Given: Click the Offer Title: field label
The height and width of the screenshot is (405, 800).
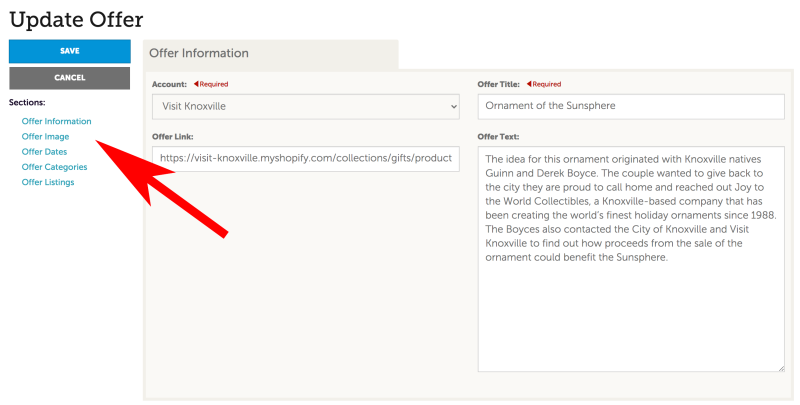Looking at the screenshot, I should click(498, 84).
